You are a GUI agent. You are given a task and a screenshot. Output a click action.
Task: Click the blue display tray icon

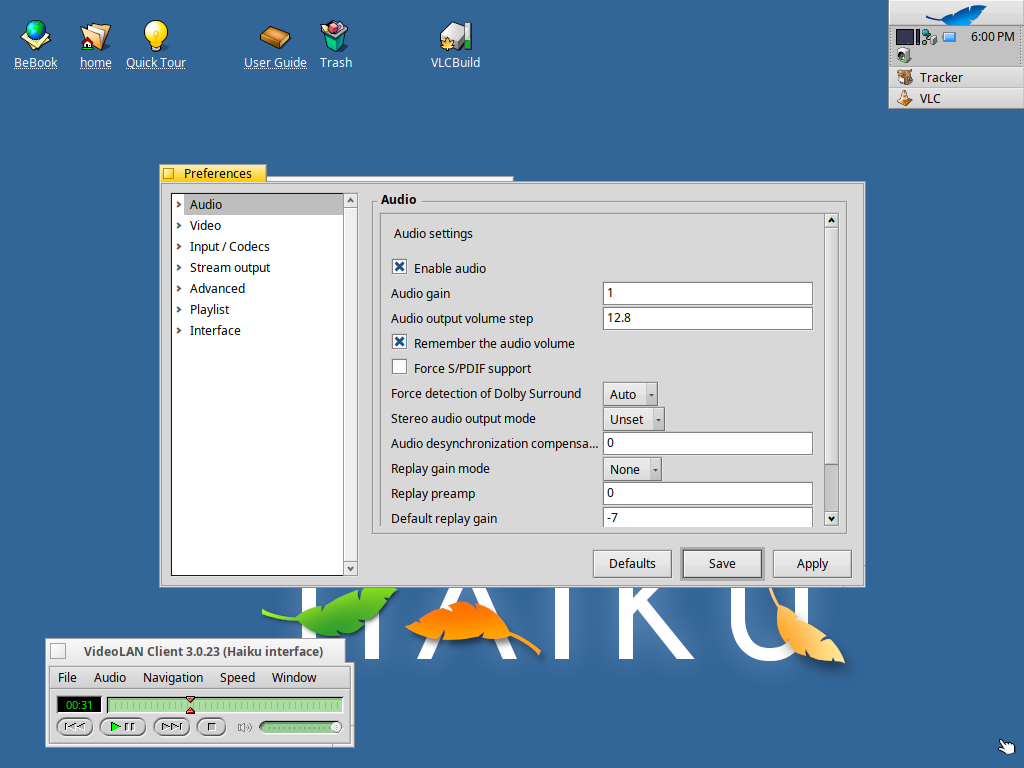click(949, 37)
